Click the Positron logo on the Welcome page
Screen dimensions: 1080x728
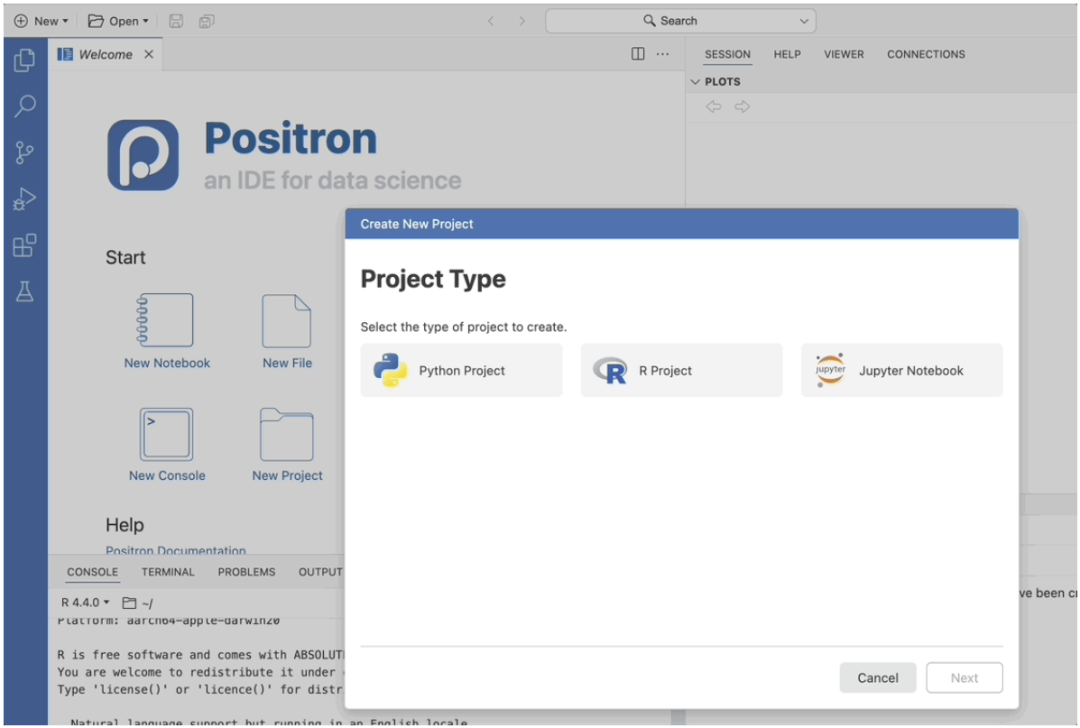point(143,155)
